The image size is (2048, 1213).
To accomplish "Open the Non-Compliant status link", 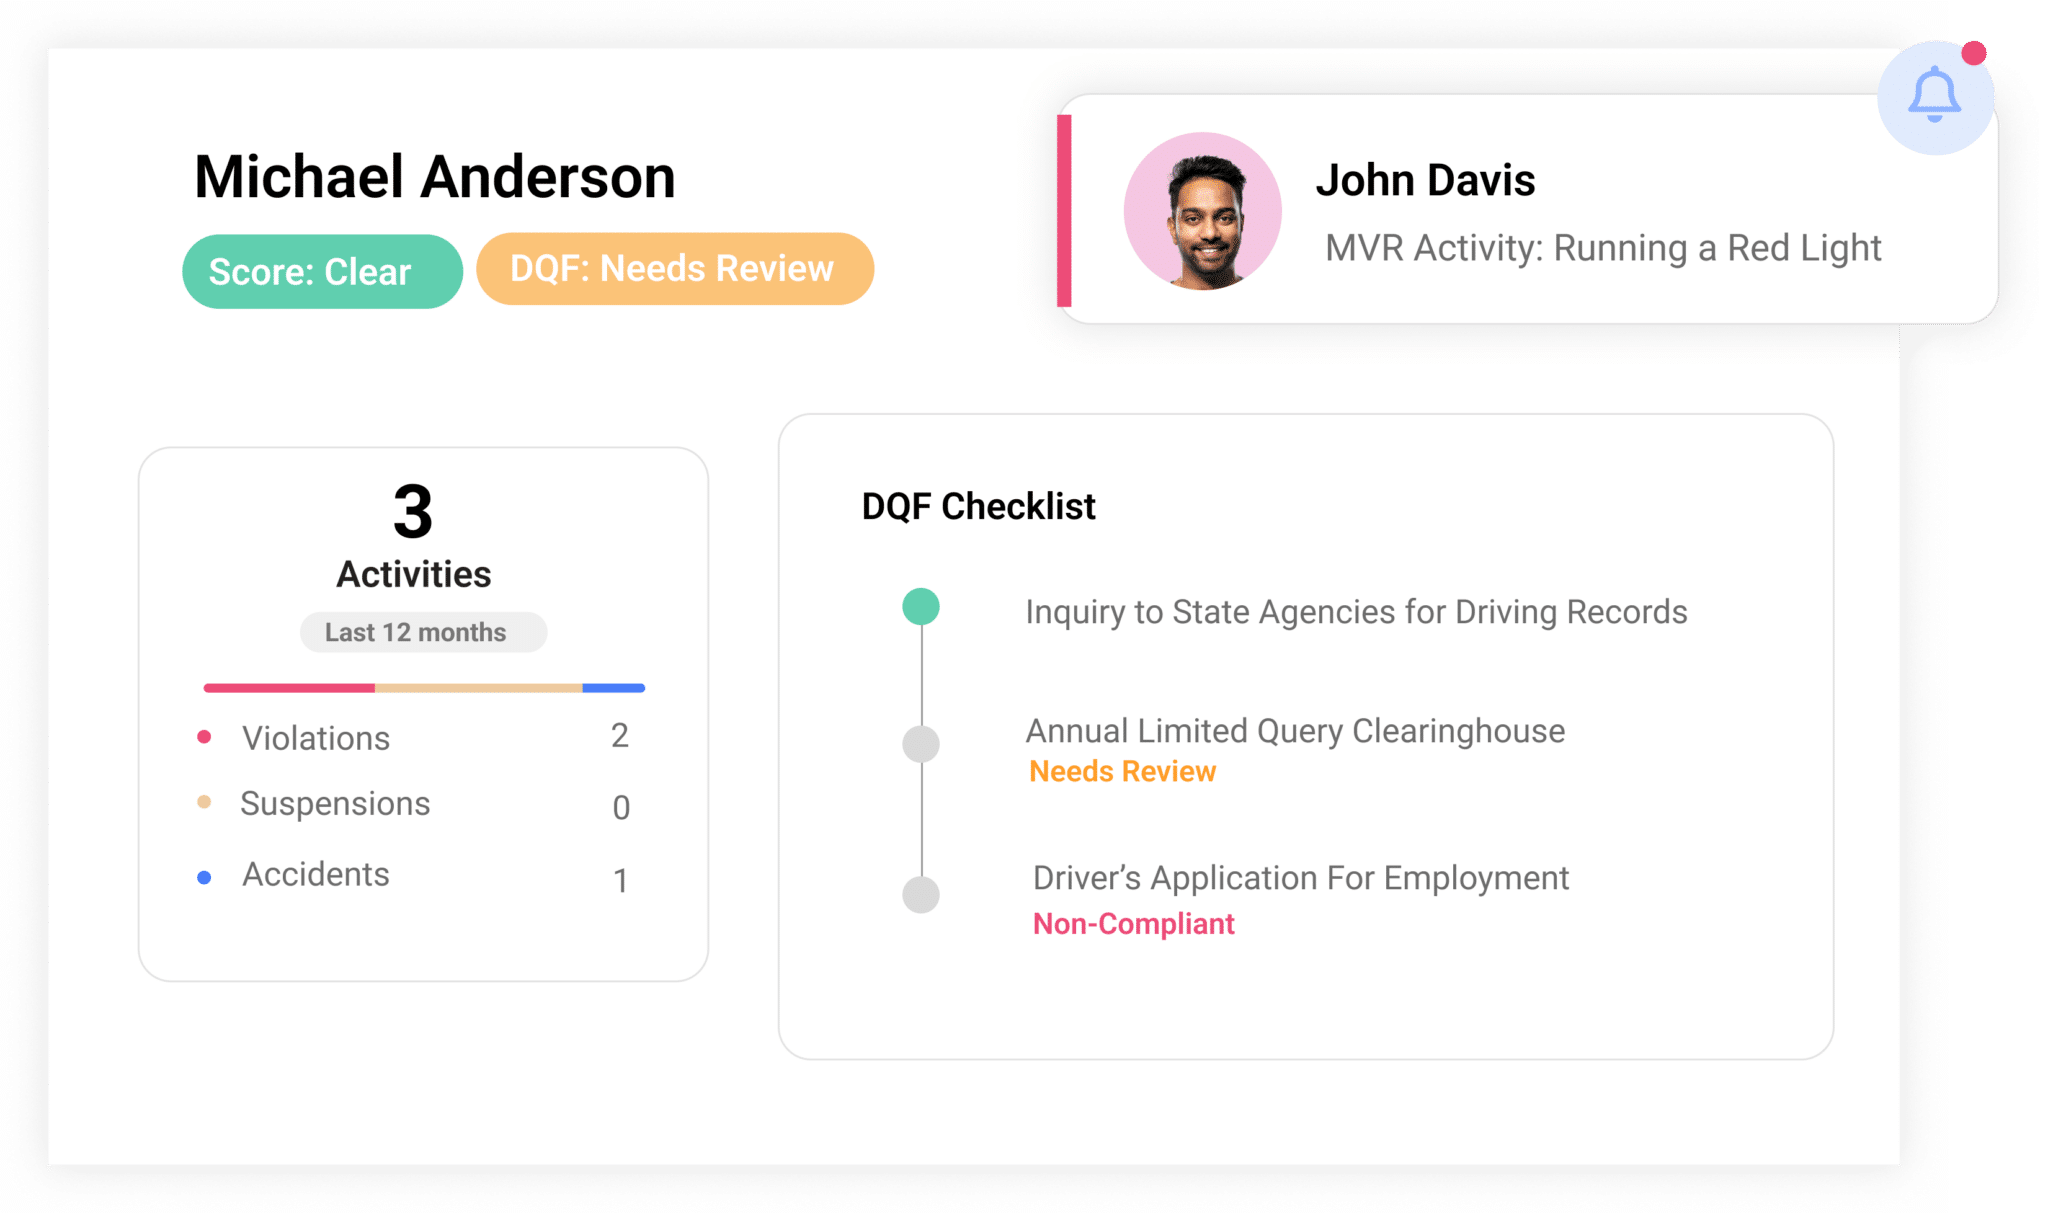I will click(x=1133, y=924).
